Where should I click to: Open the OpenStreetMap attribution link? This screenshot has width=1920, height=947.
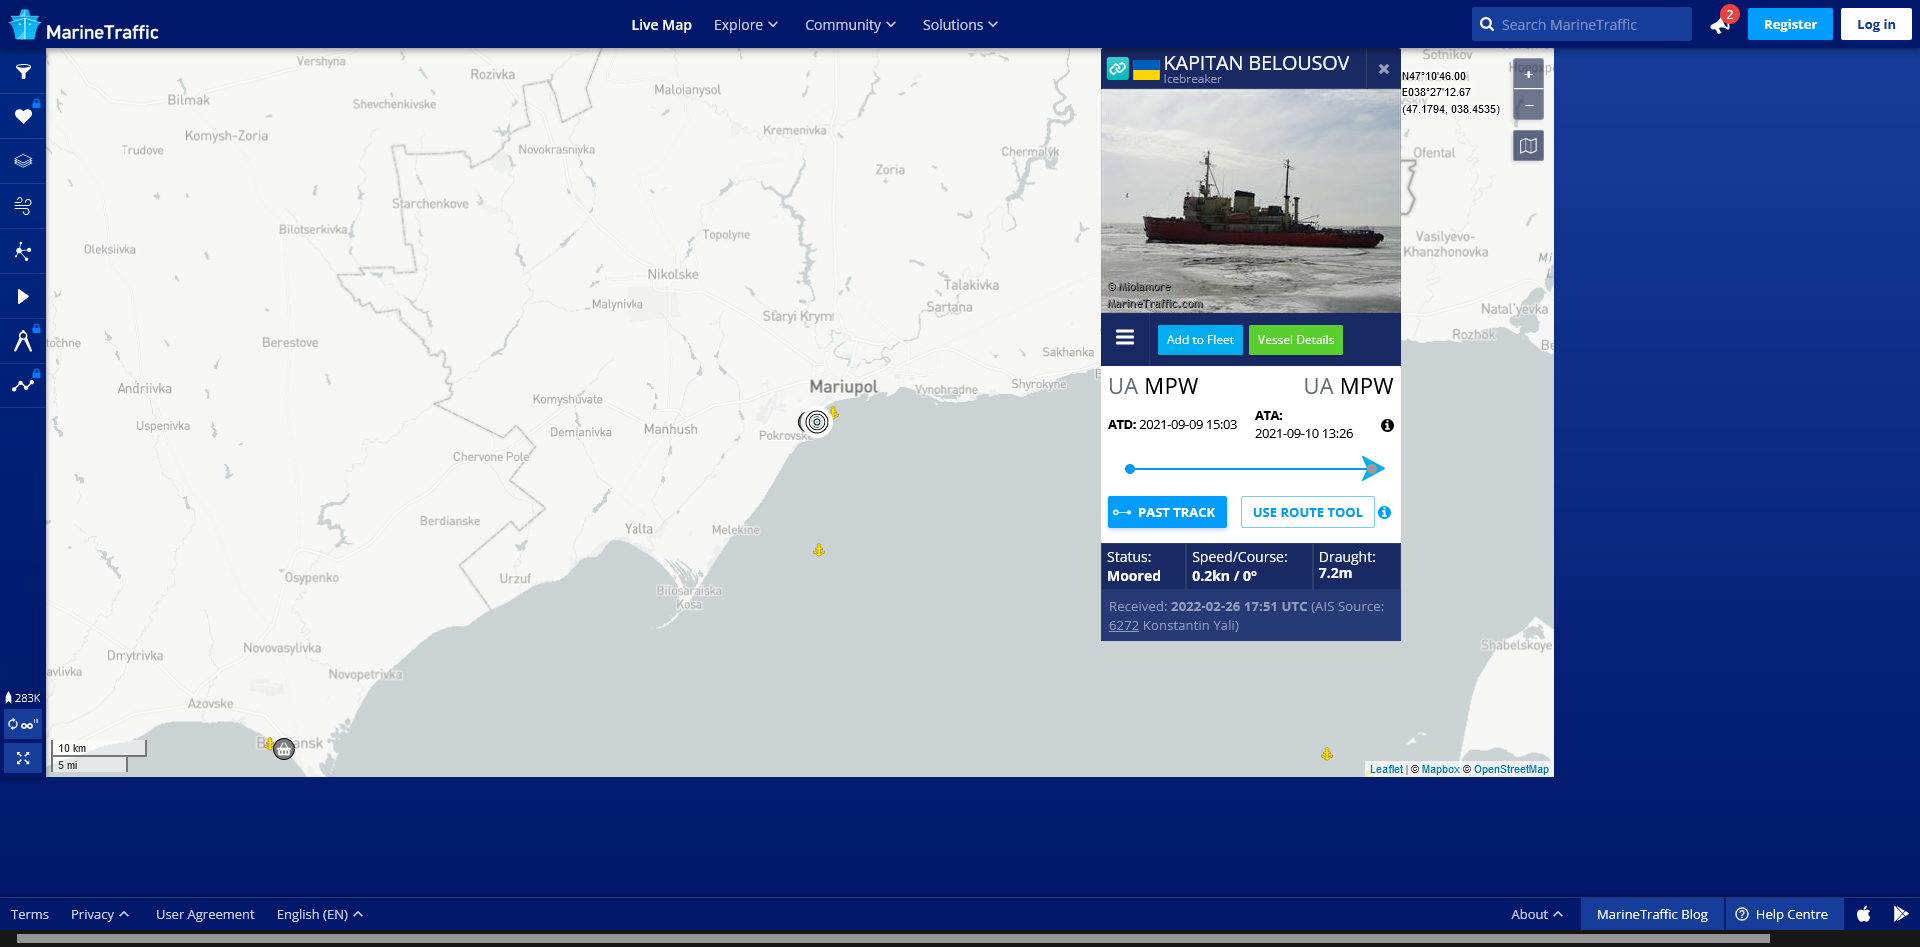click(x=1511, y=769)
